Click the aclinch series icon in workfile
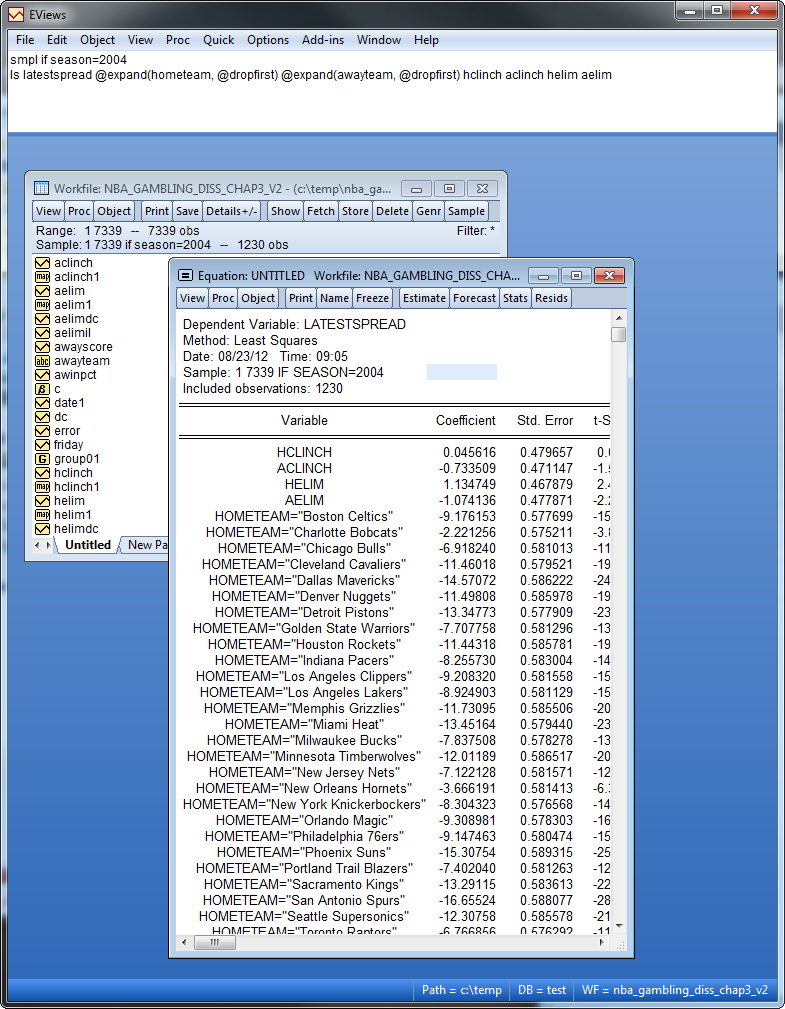The height and width of the screenshot is (1009, 785). [42, 263]
